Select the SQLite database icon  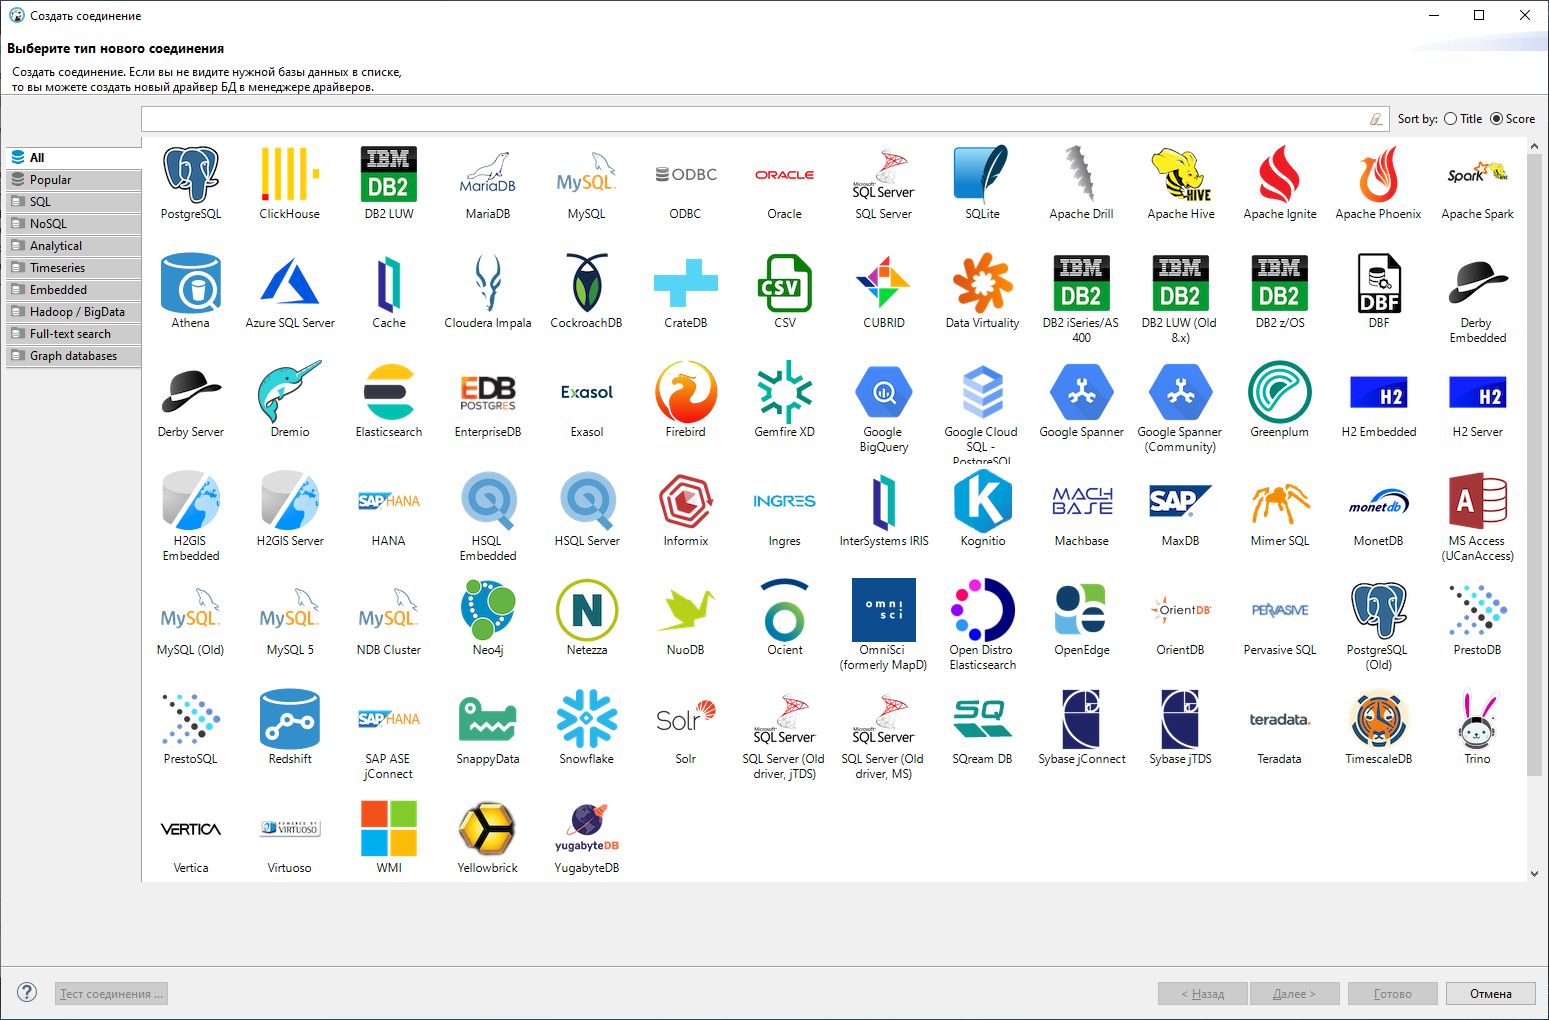983,175
